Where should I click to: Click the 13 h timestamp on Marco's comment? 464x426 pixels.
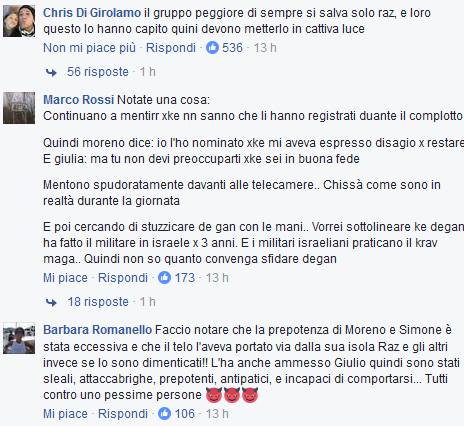(217, 278)
